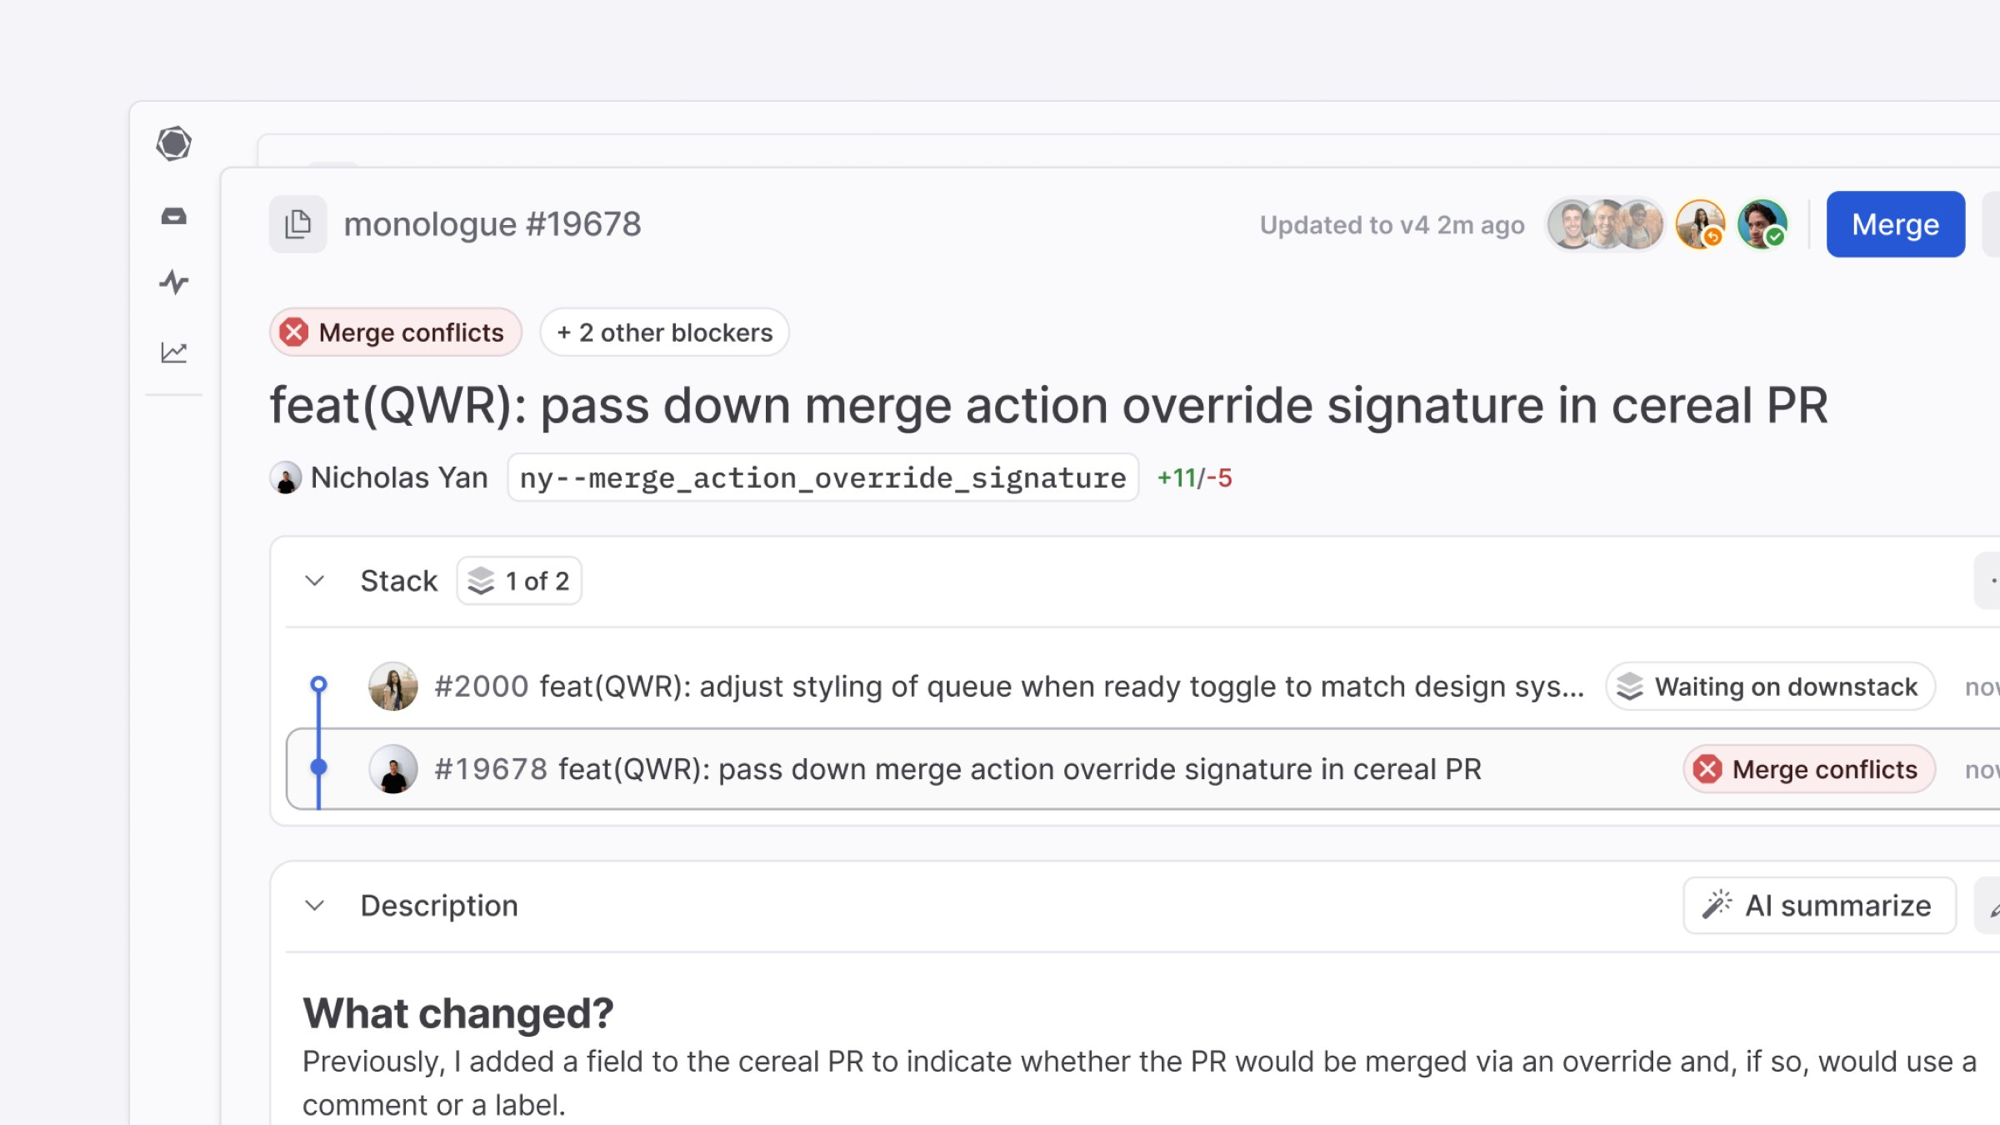Click the Waiting on downstack status badge

point(1770,687)
